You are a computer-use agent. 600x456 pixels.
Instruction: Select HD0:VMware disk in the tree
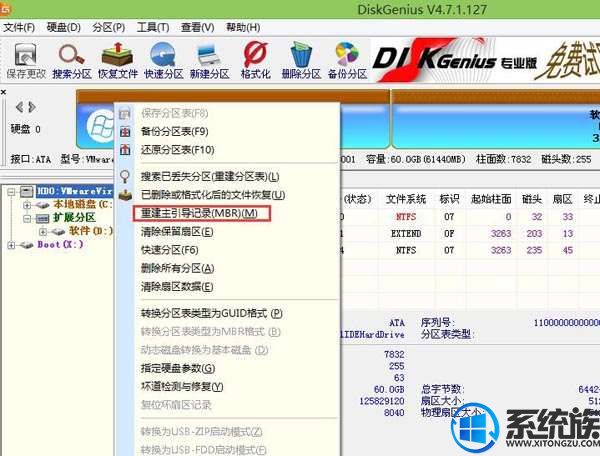tap(74, 191)
